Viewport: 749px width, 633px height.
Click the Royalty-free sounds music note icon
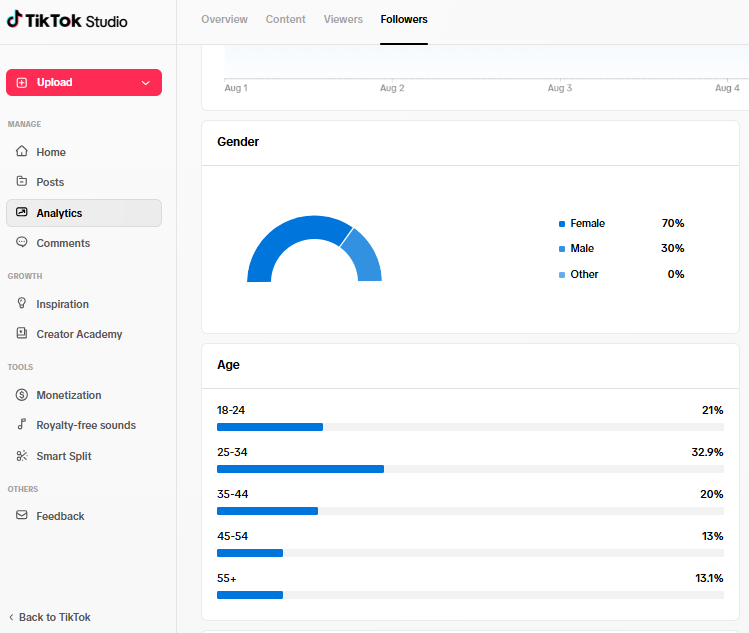click(21, 424)
